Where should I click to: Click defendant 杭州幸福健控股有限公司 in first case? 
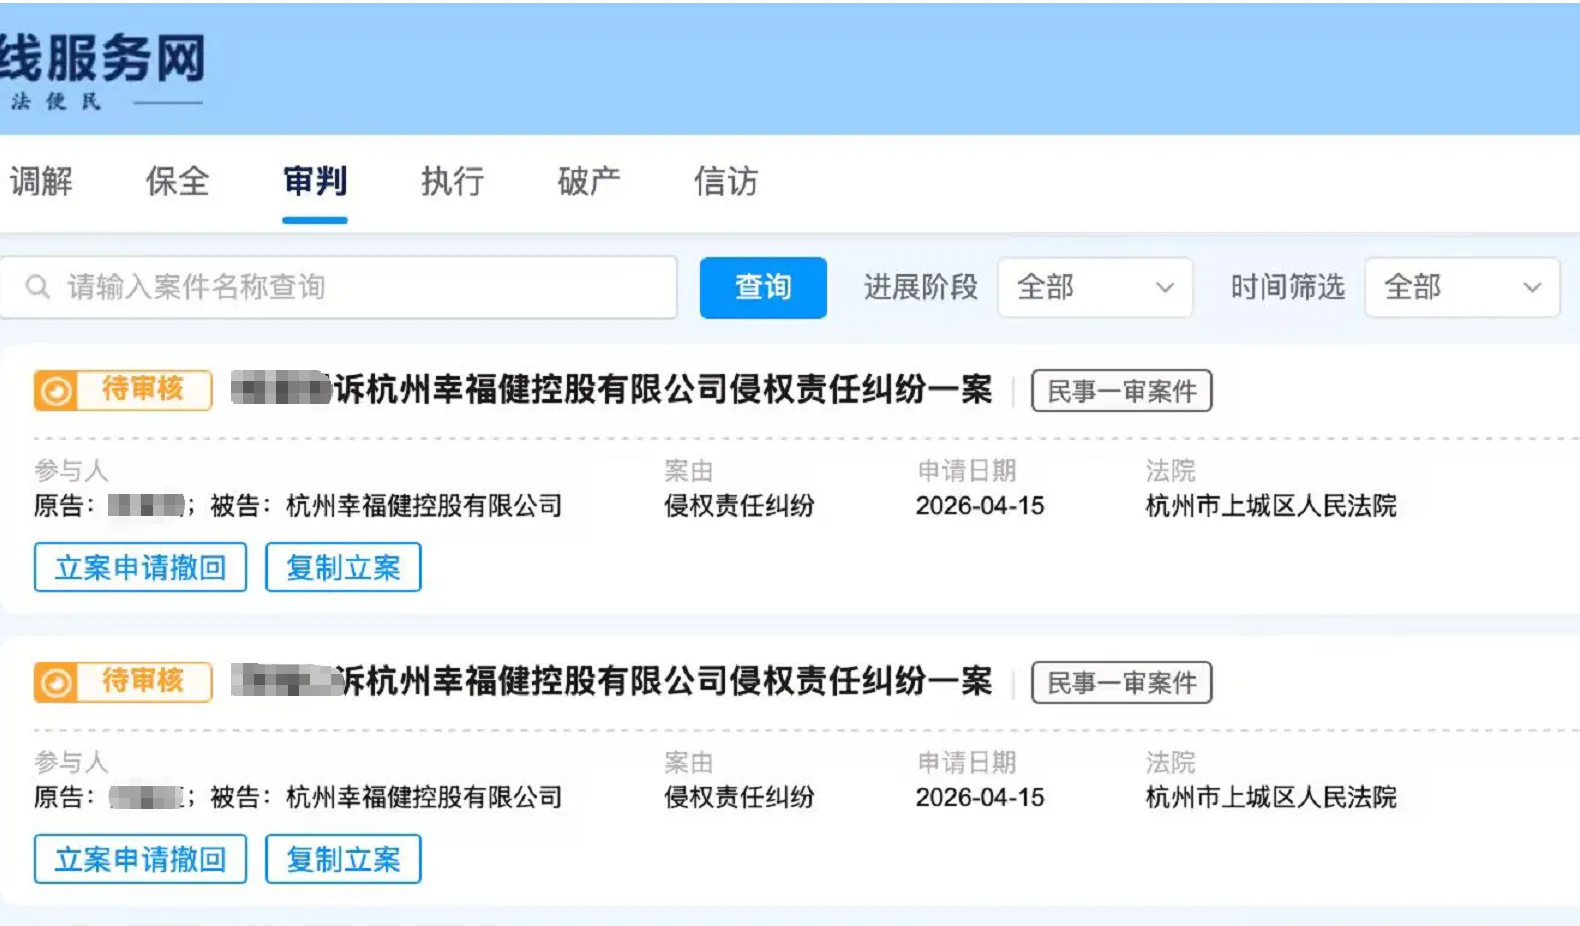(424, 505)
